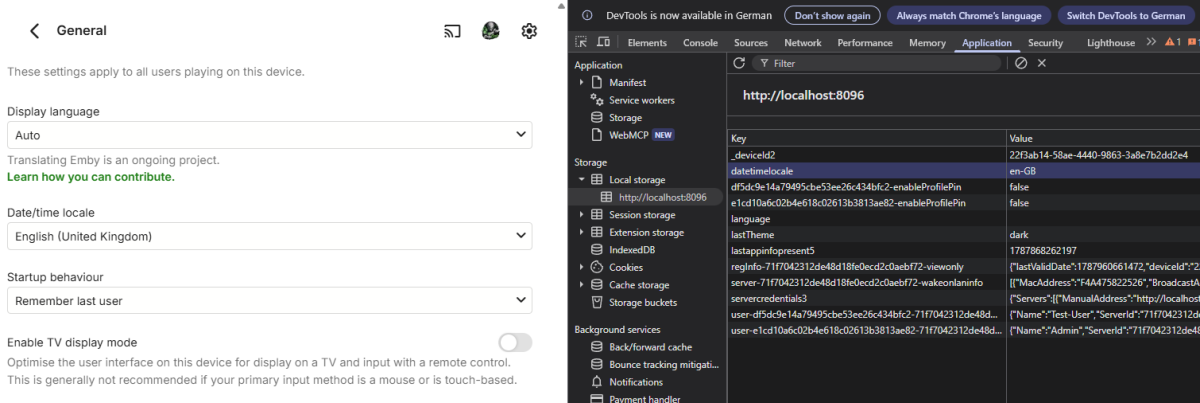Screen dimensions: 1200x403
Task: Open the Startup behaviour dropdown
Action: [270, 300]
